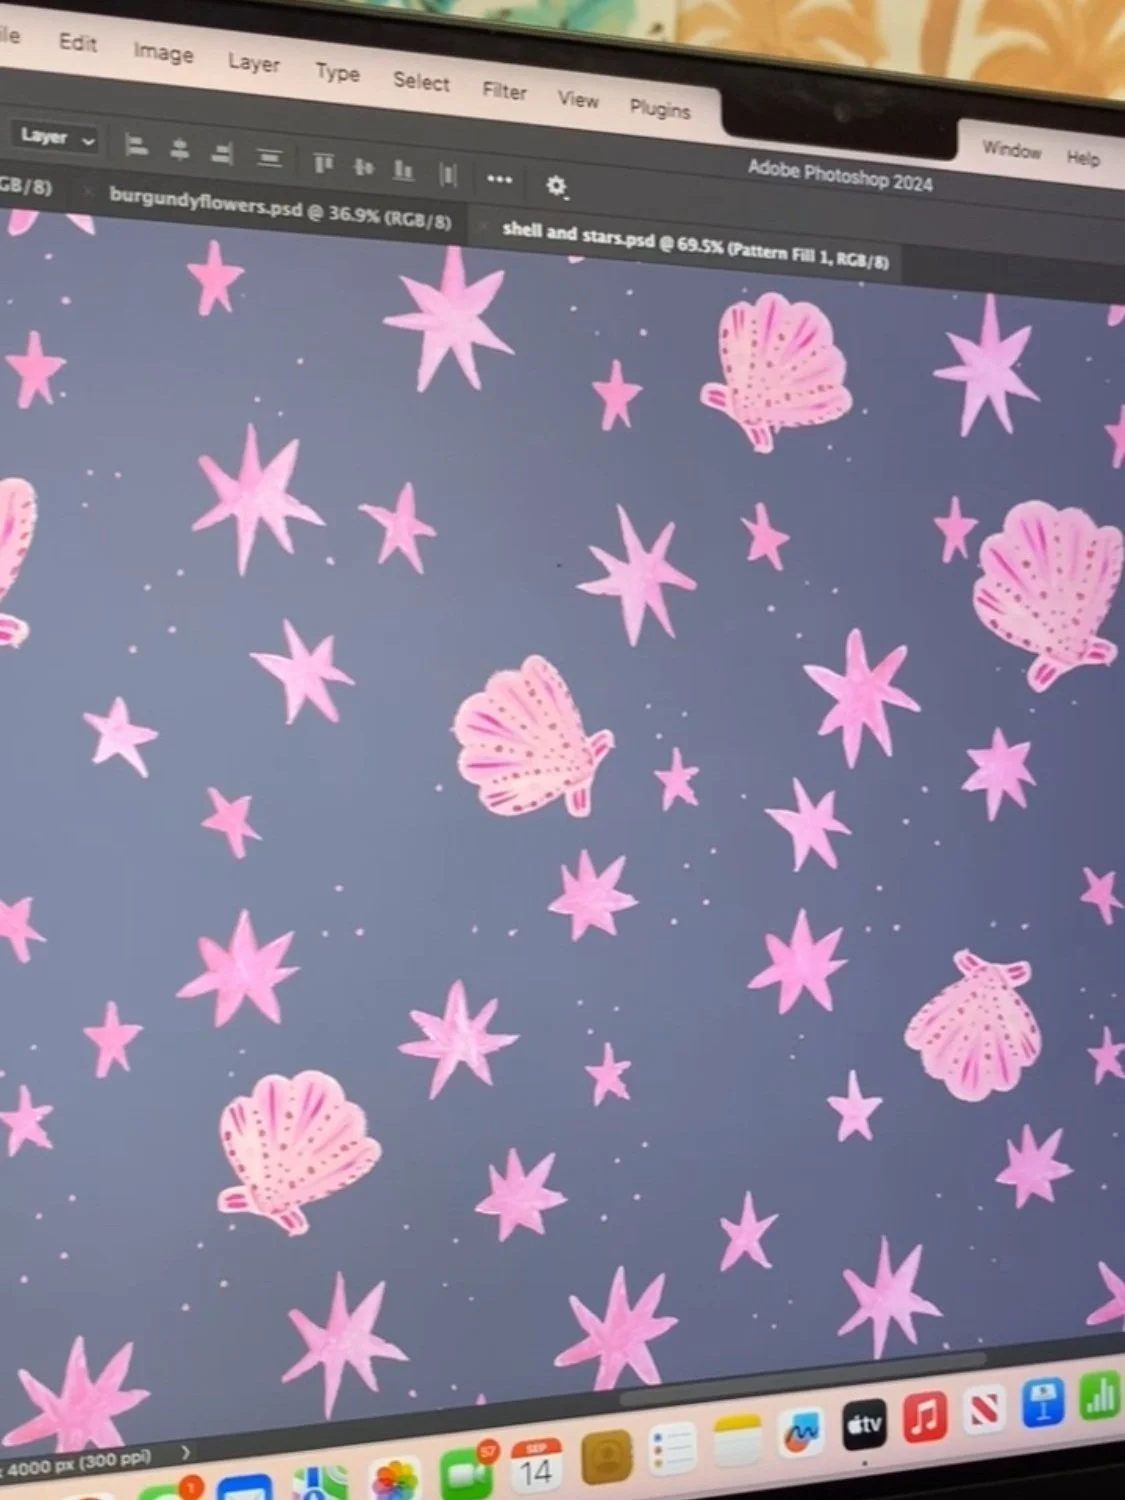Switch to the shell and stars.psd tab
The image size is (1125, 1500).
point(695,246)
